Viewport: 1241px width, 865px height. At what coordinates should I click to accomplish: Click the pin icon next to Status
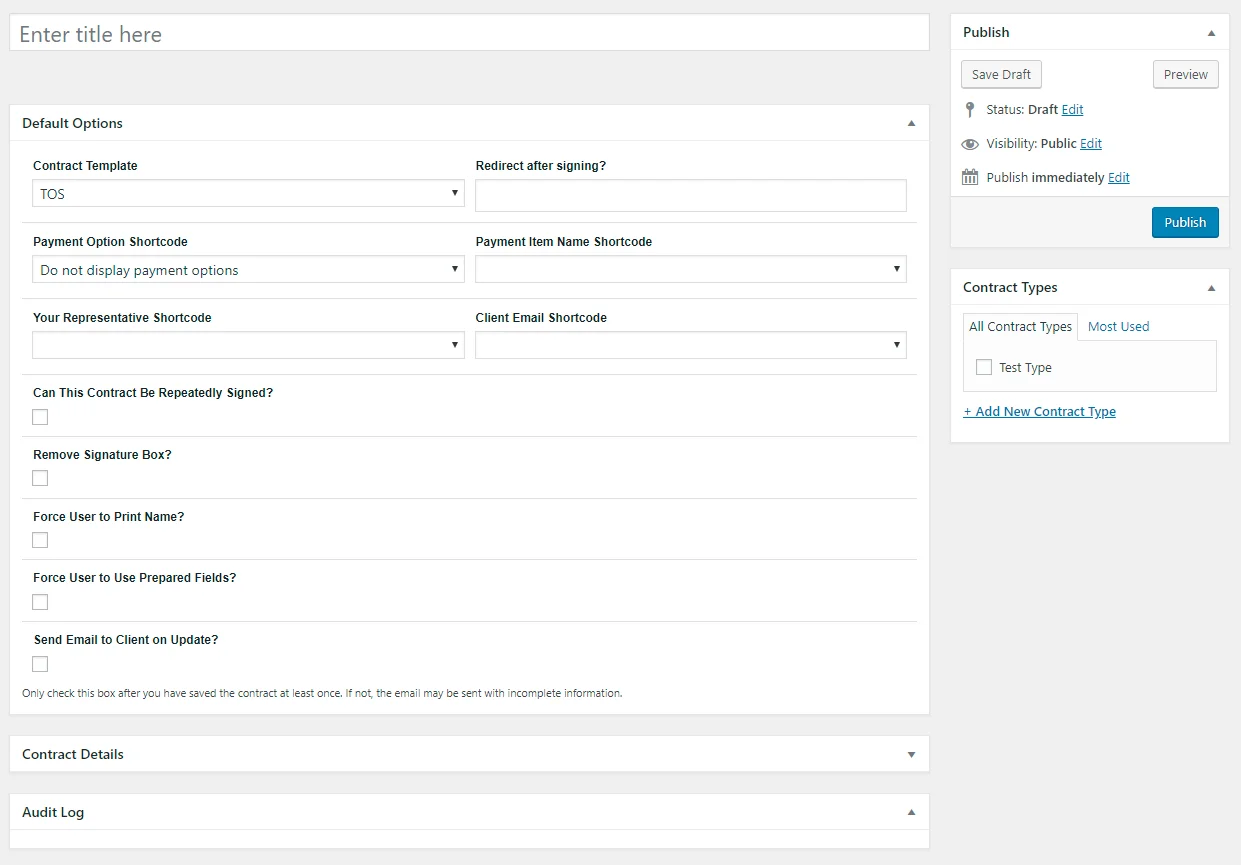970,110
